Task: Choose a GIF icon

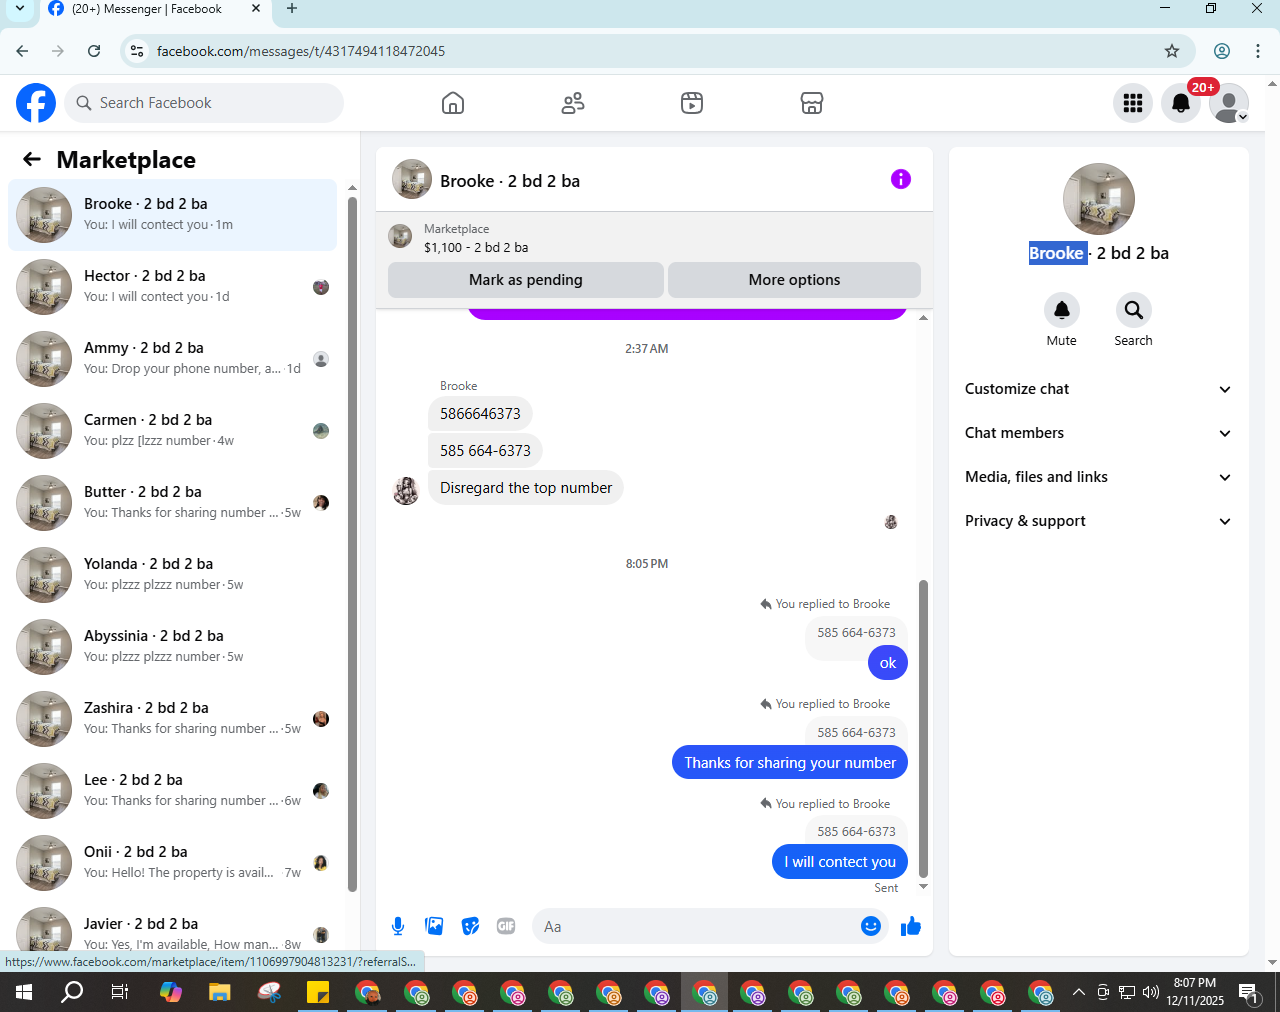Action: point(506,926)
